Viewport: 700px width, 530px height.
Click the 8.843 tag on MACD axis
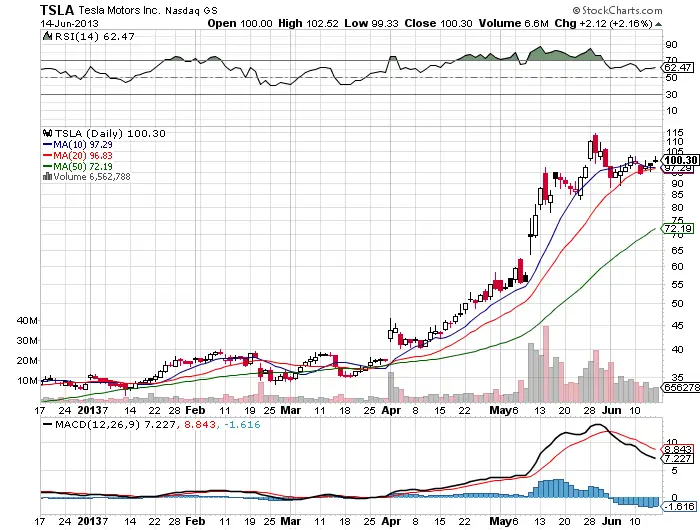pyautogui.click(x=677, y=449)
